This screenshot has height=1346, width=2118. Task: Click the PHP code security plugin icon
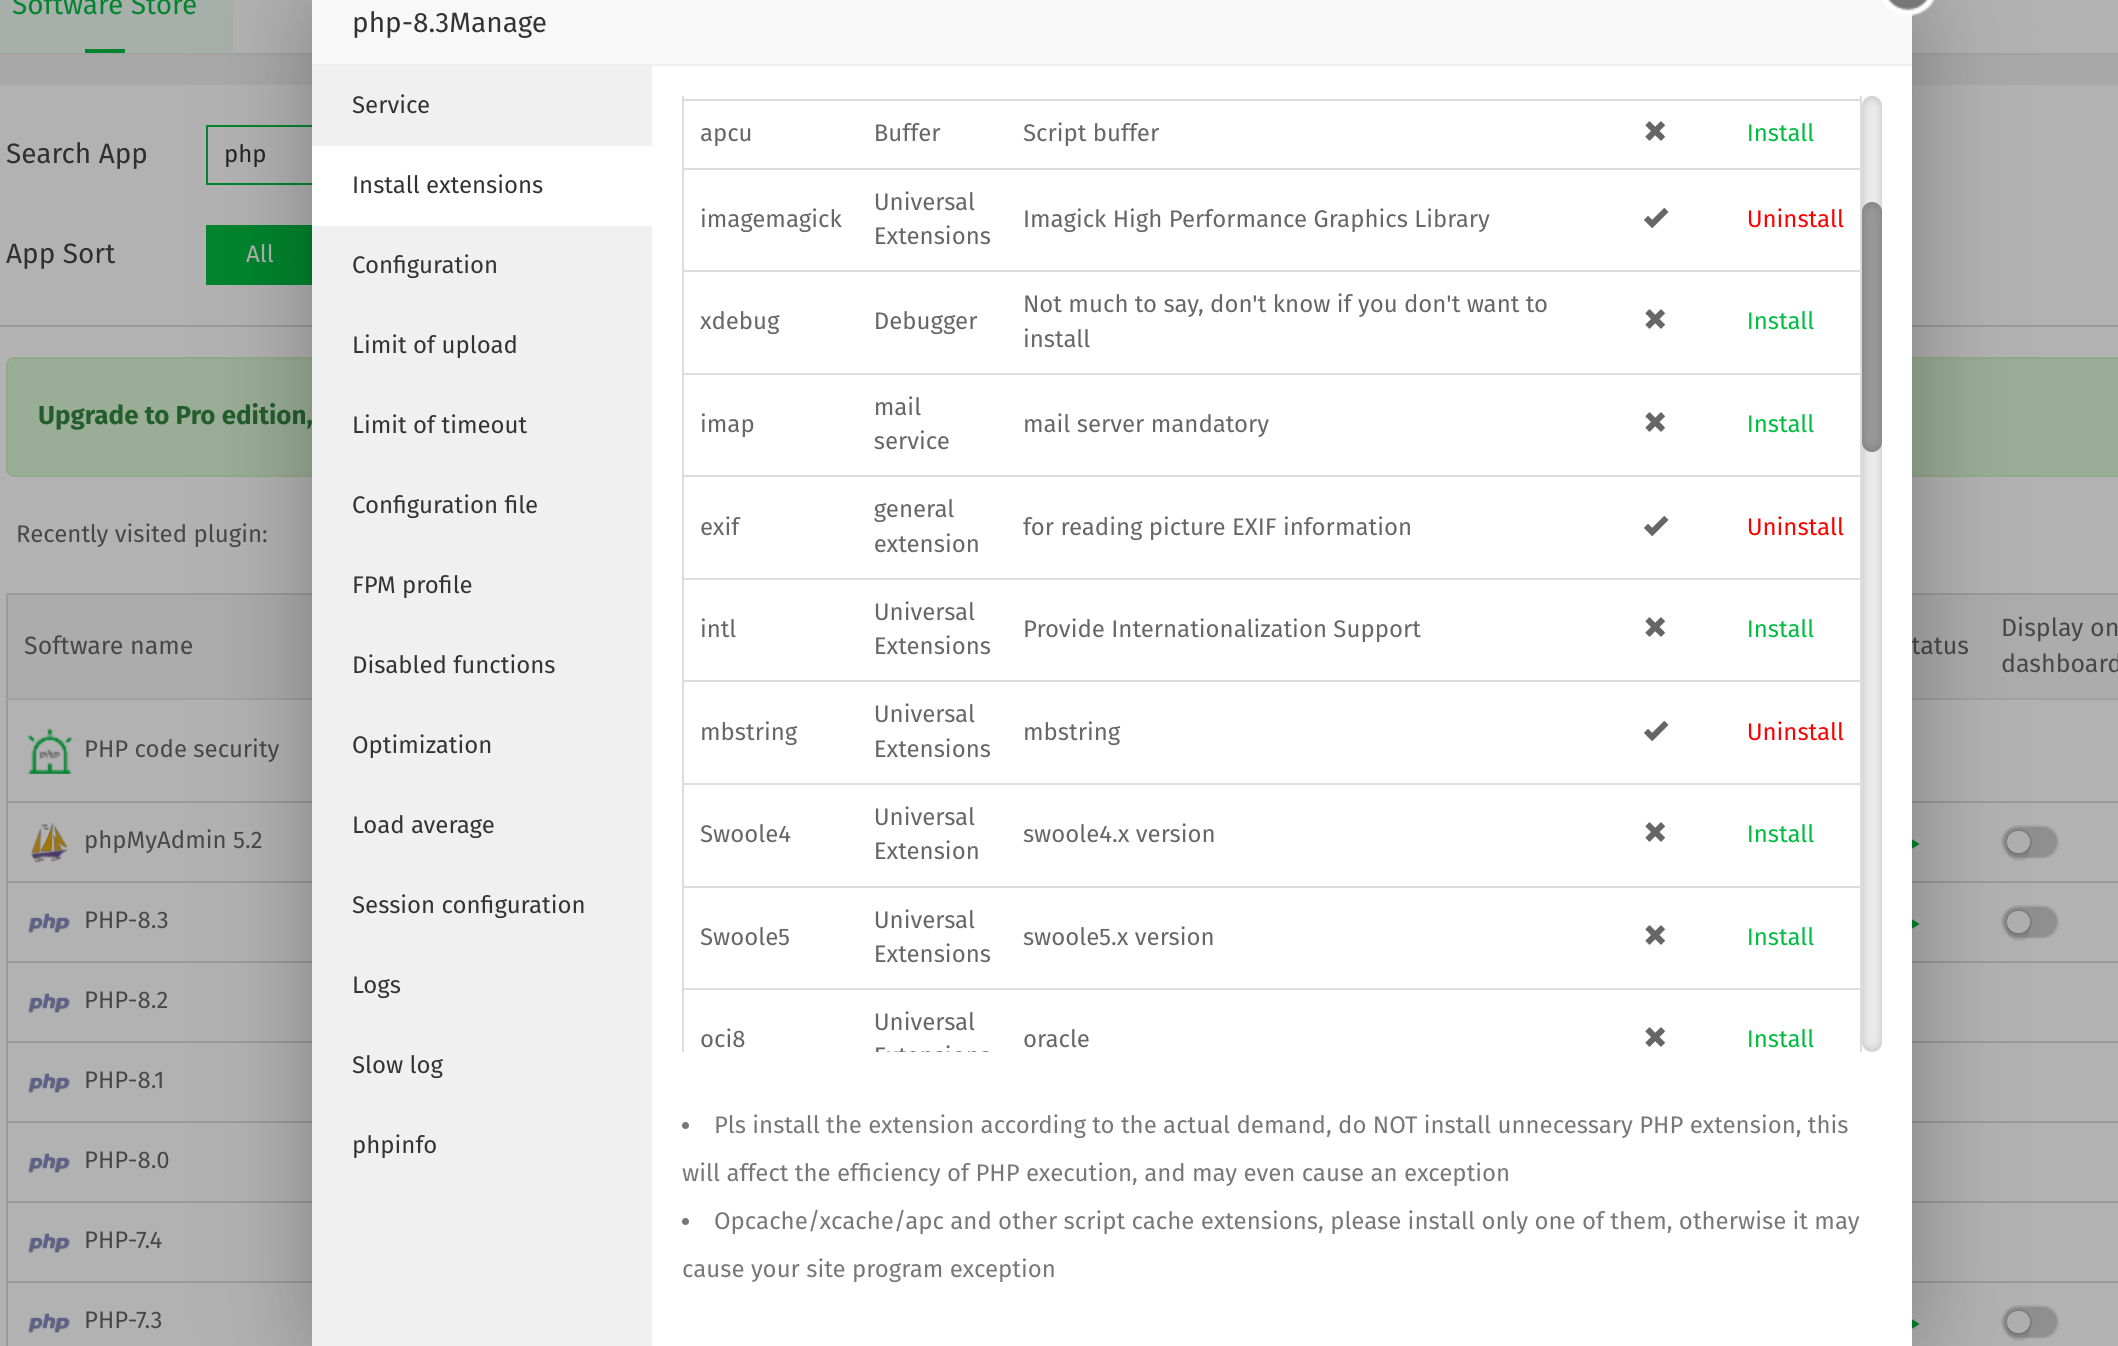(49, 751)
